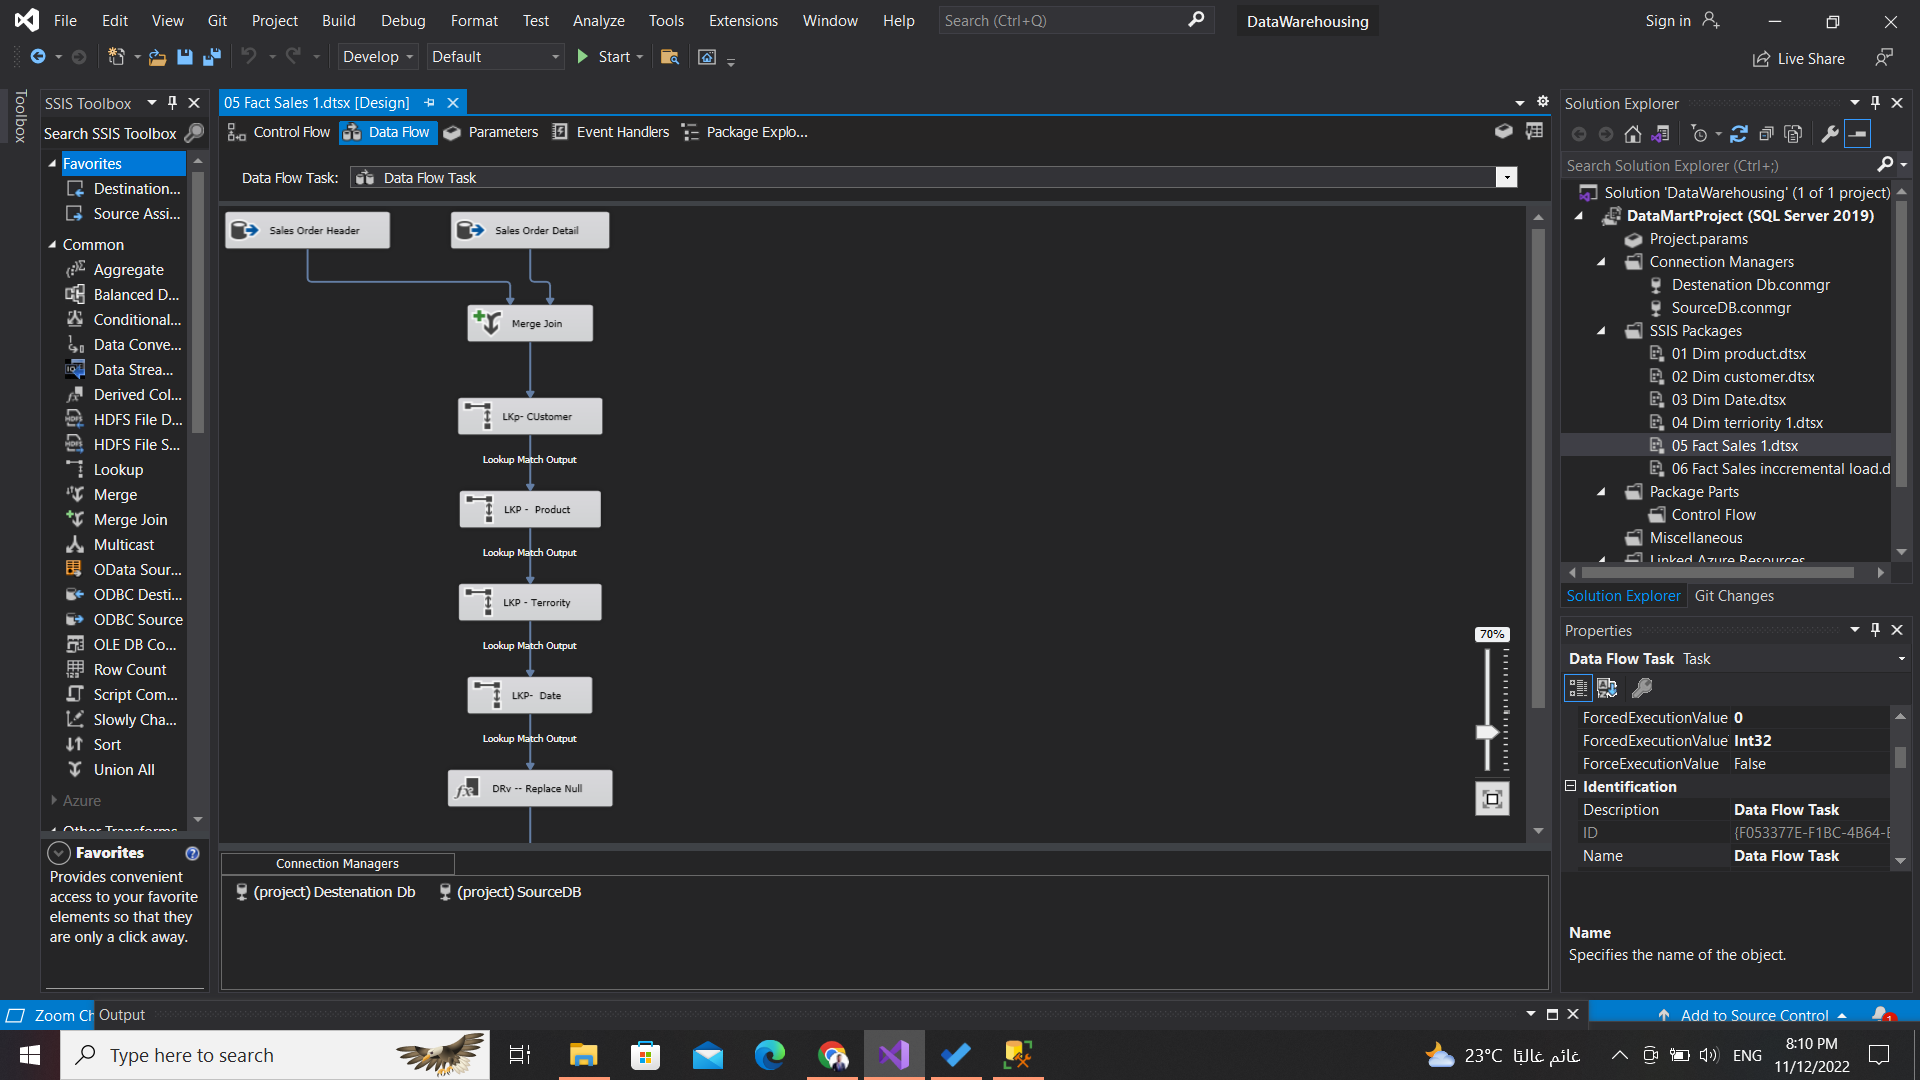This screenshot has height=1080, width=1920.
Task: Refresh the Solution Explorer
Action: click(1740, 133)
